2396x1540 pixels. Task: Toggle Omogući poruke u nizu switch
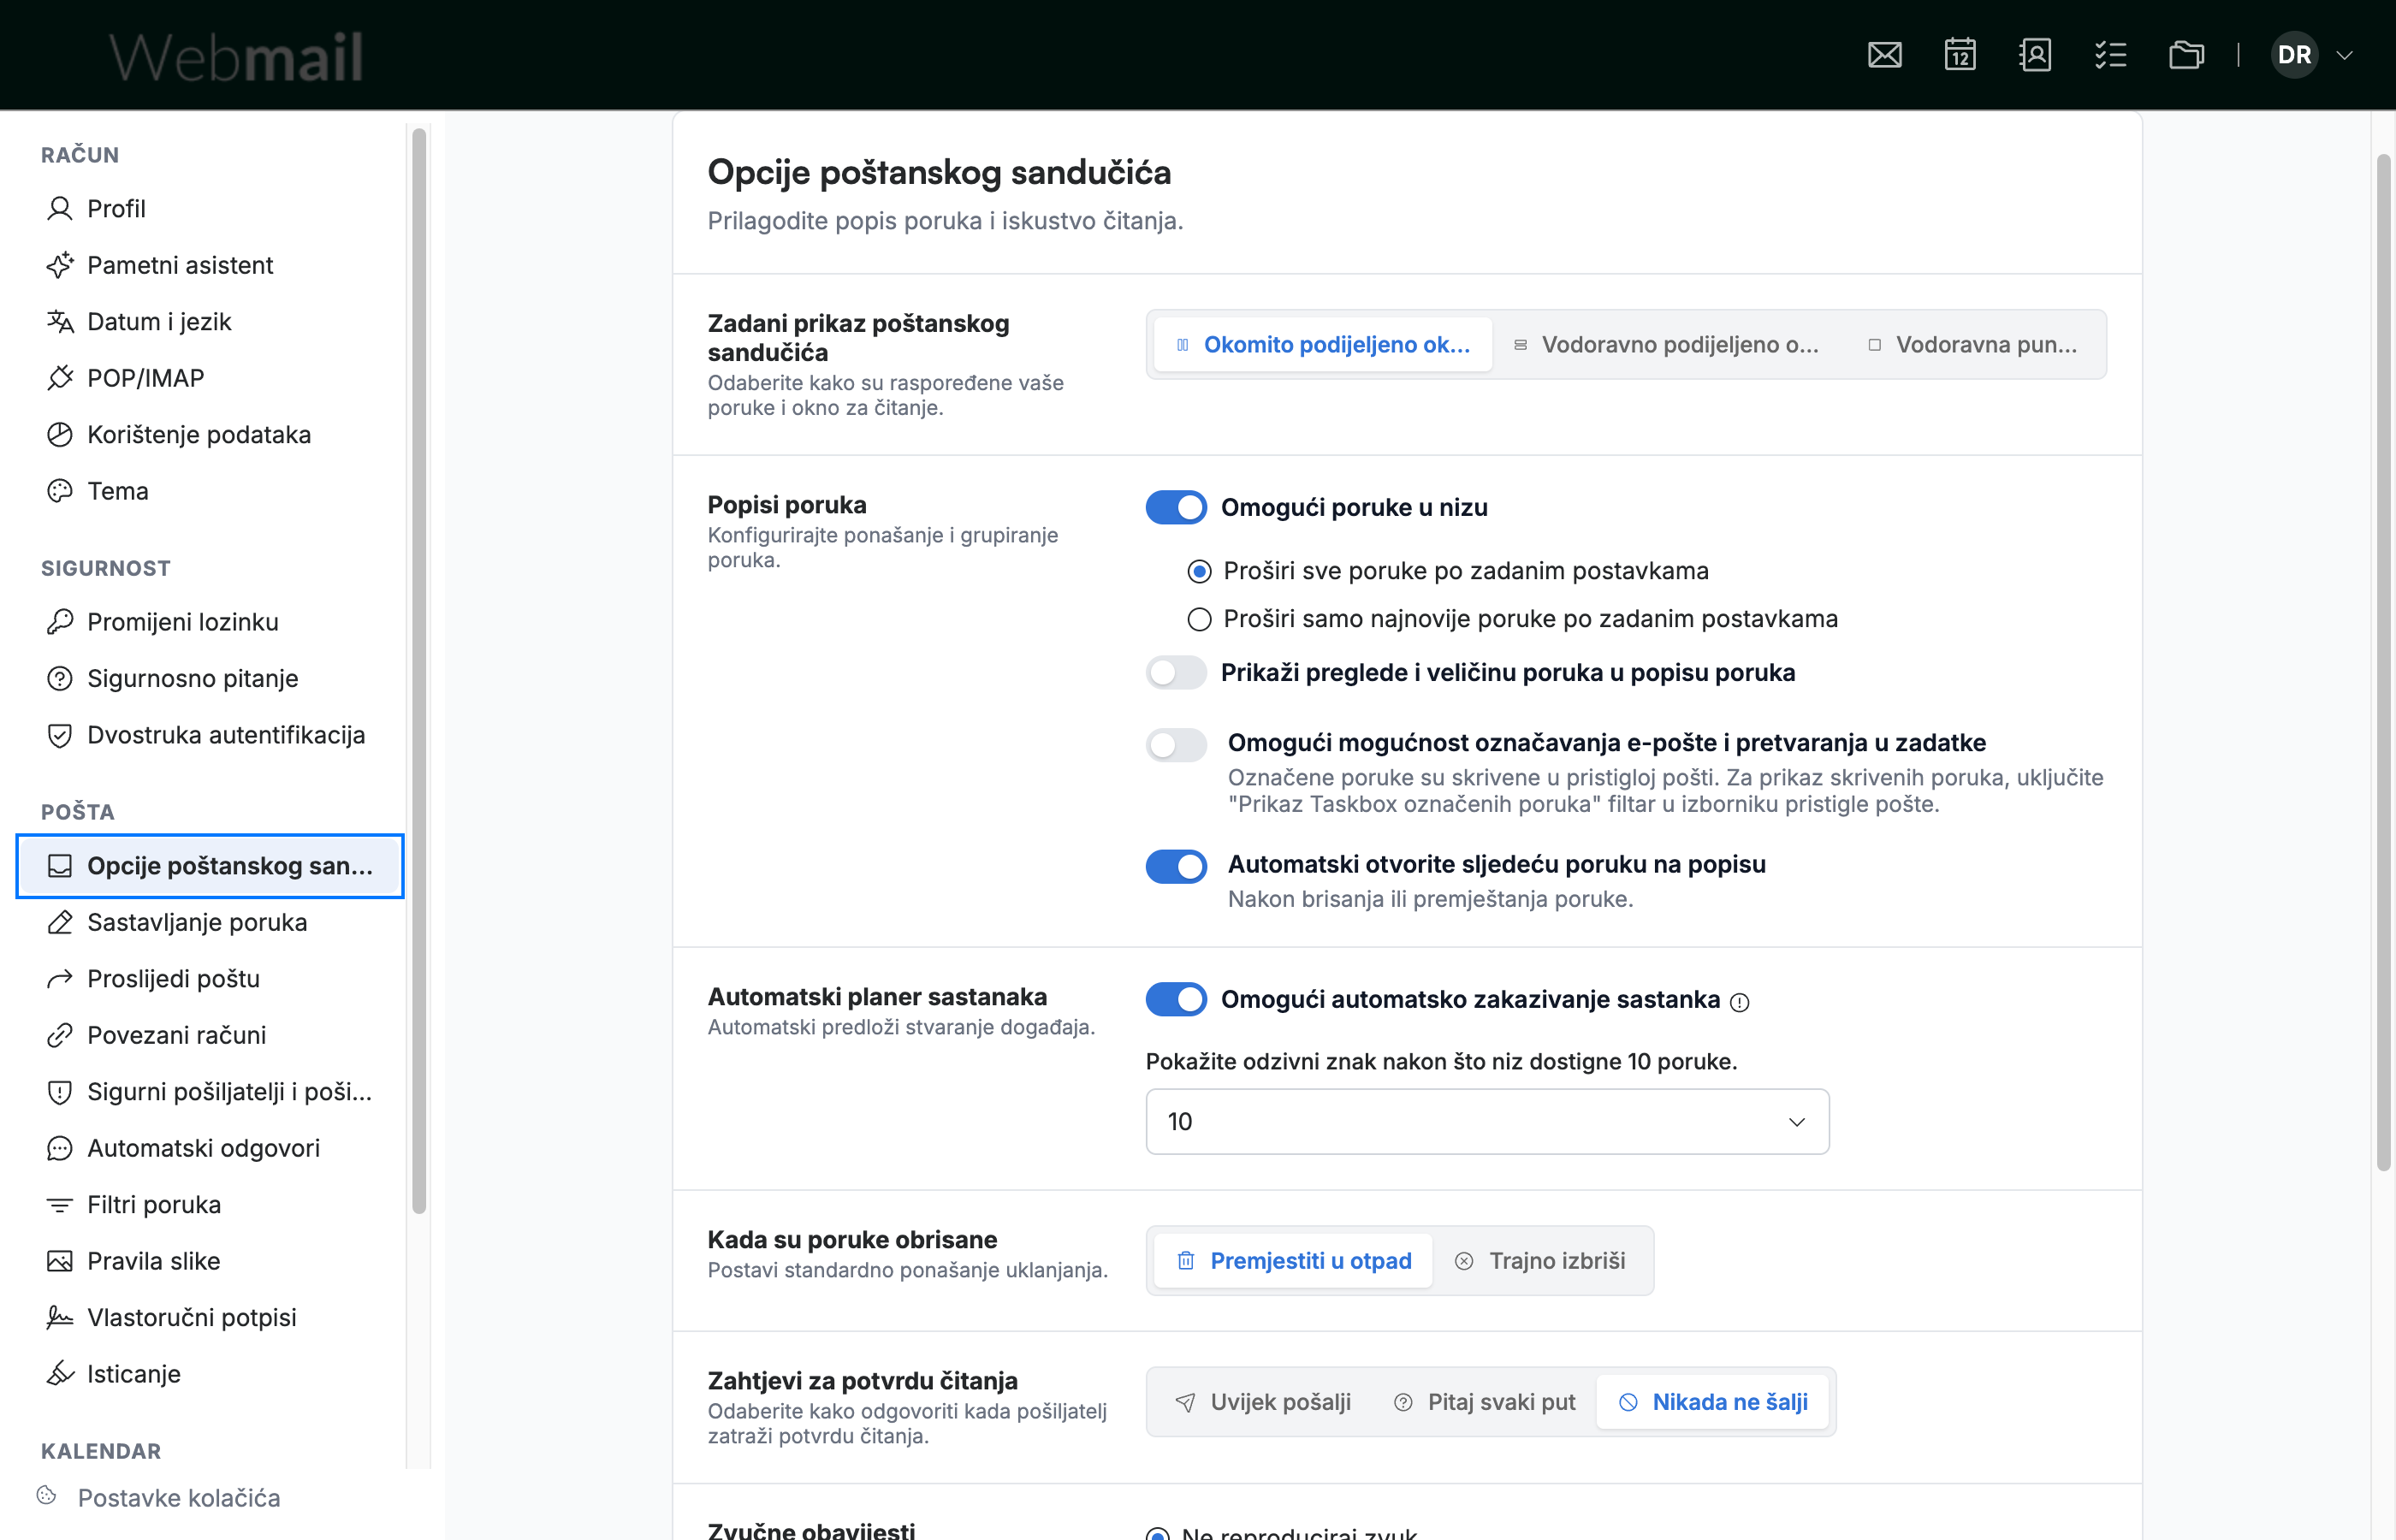point(1176,507)
